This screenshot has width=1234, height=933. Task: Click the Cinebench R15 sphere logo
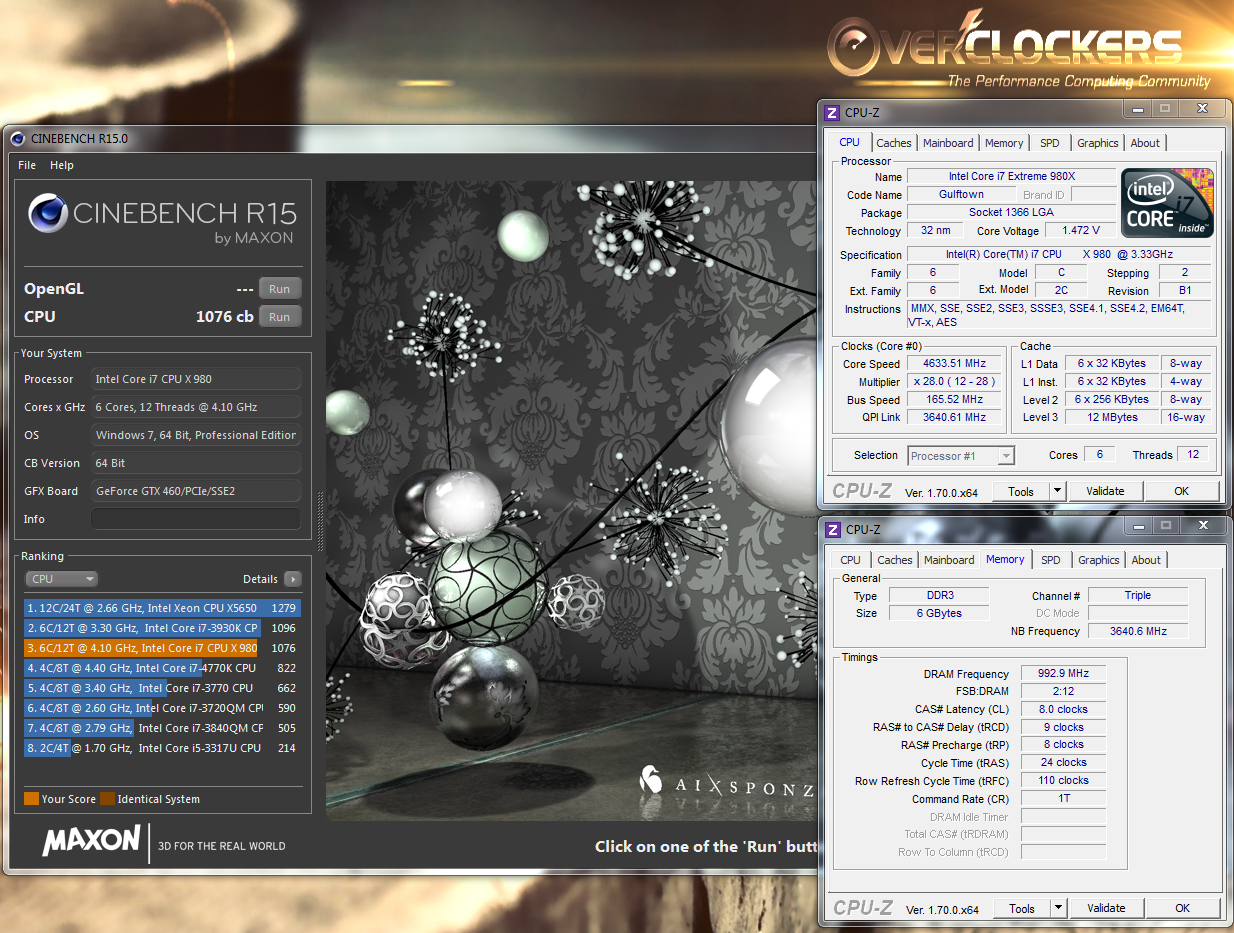pyautogui.click(x=48, y=212)
